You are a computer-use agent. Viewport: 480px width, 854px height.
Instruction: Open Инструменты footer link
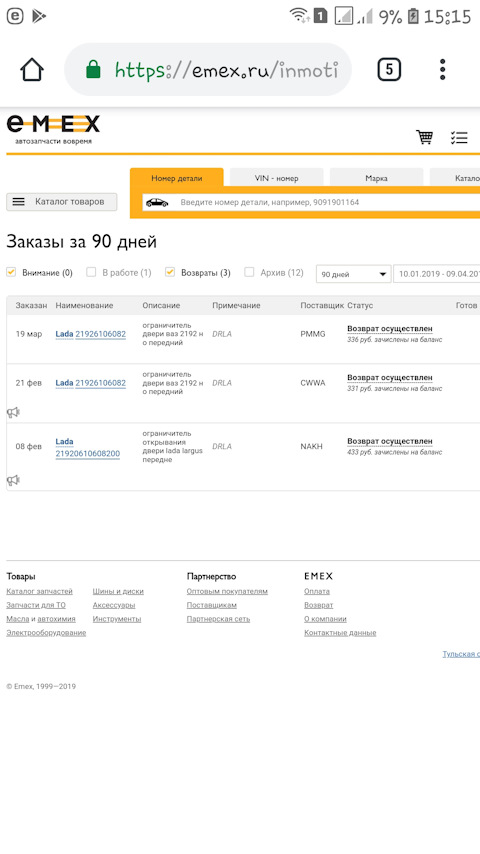[x=117, y=619]
